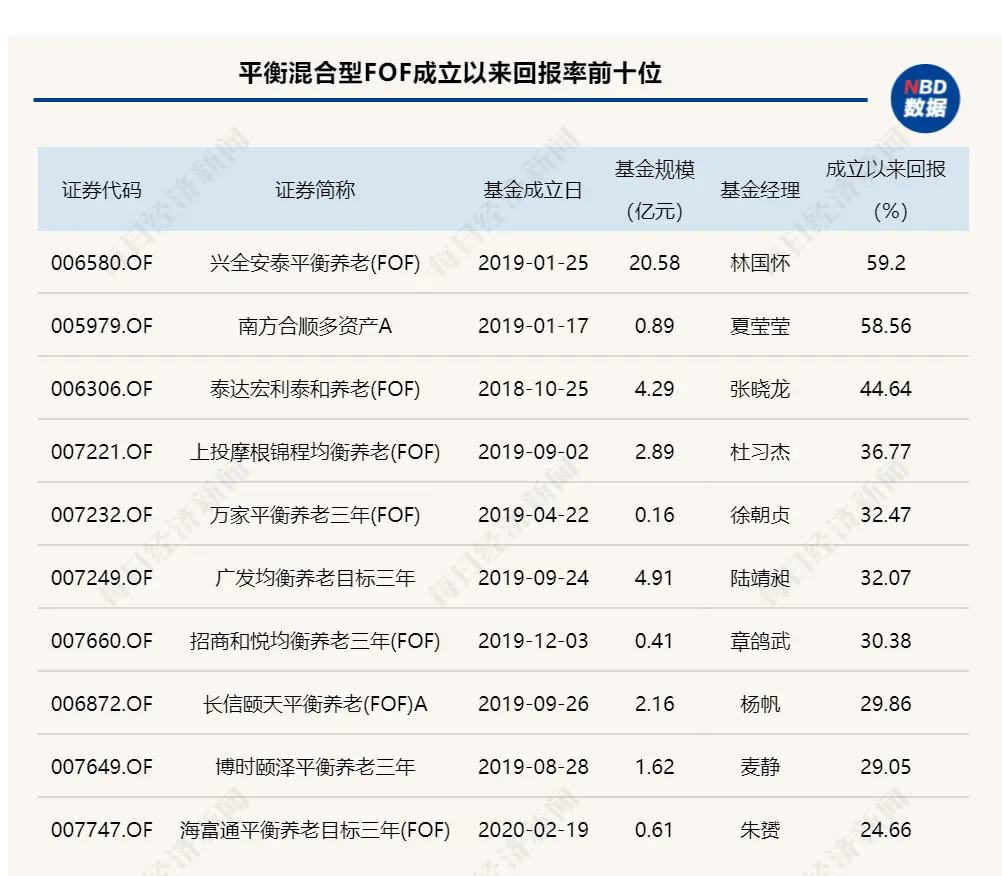Click fund size 0.89
The width and height of the screenshot is (1002, 876).
pos(654,326)
